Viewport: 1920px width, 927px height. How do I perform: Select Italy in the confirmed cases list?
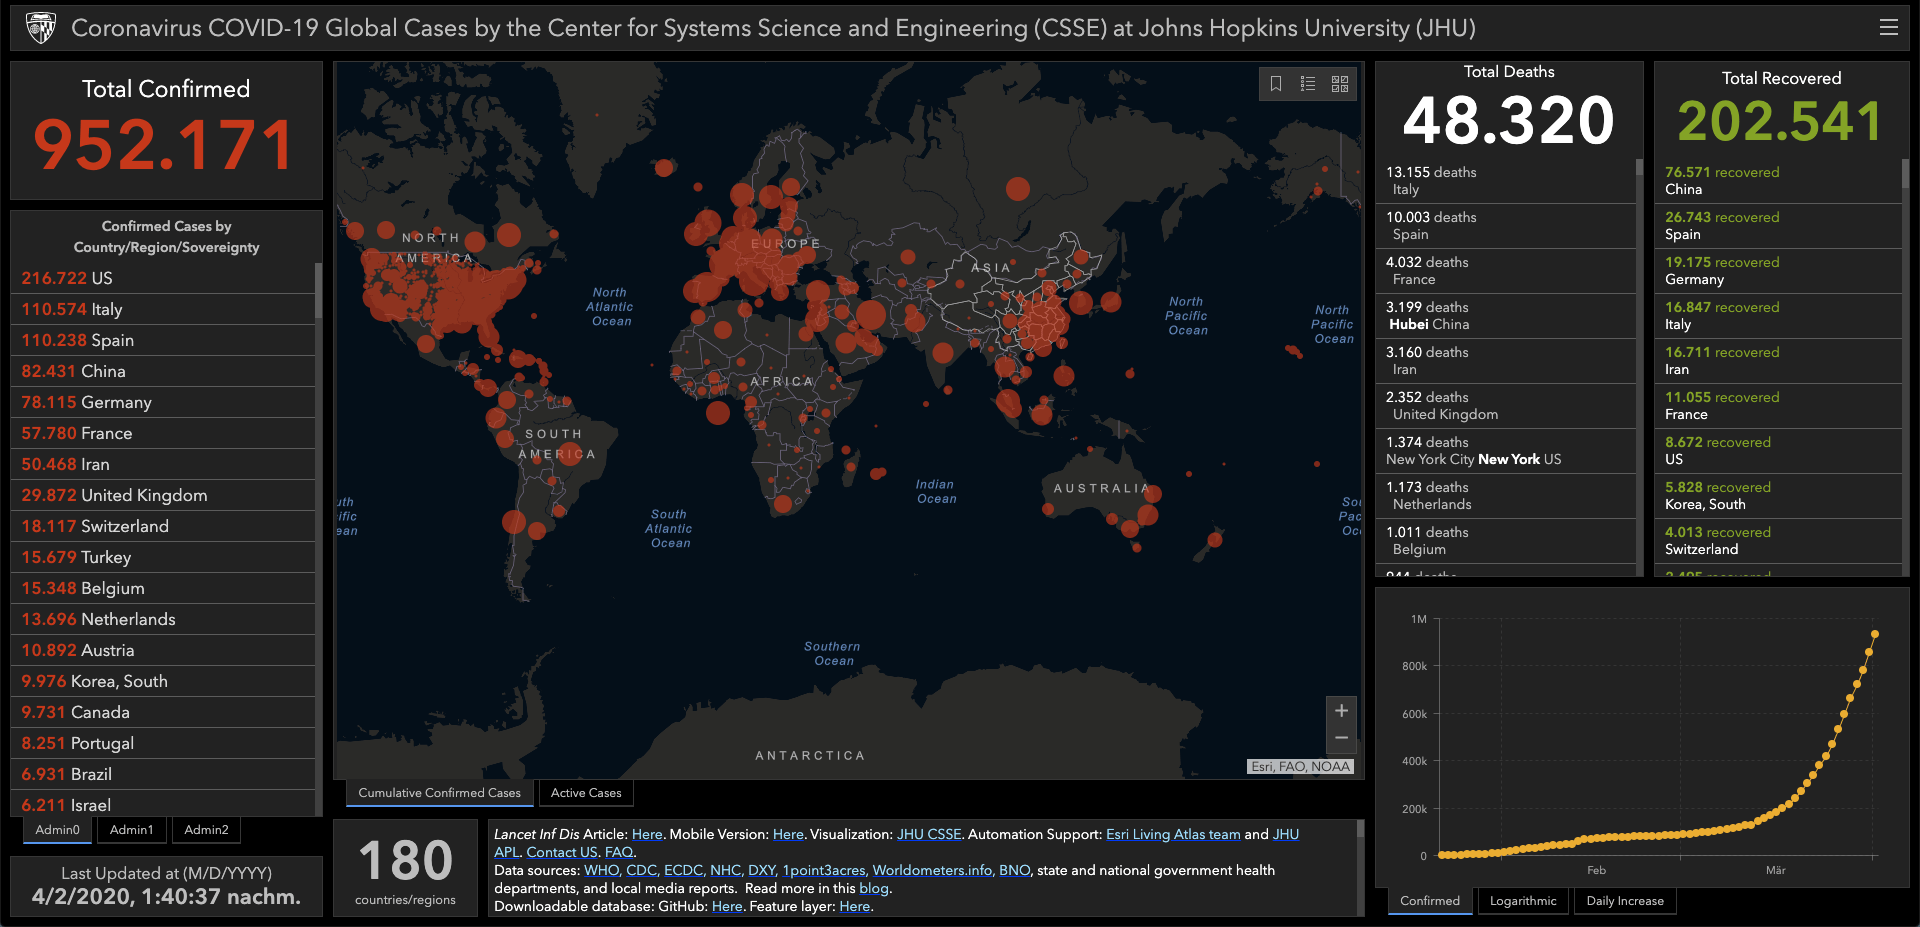point(106,310)
